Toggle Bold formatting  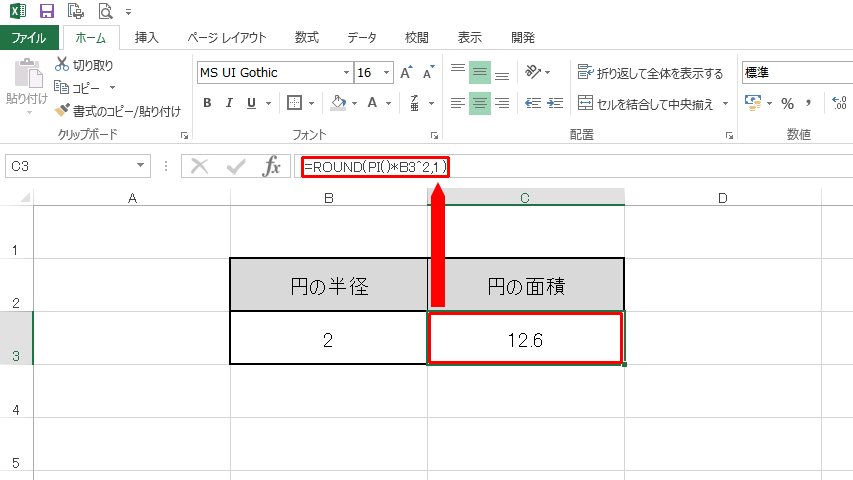pyautogui.click(x=207, y=103)
